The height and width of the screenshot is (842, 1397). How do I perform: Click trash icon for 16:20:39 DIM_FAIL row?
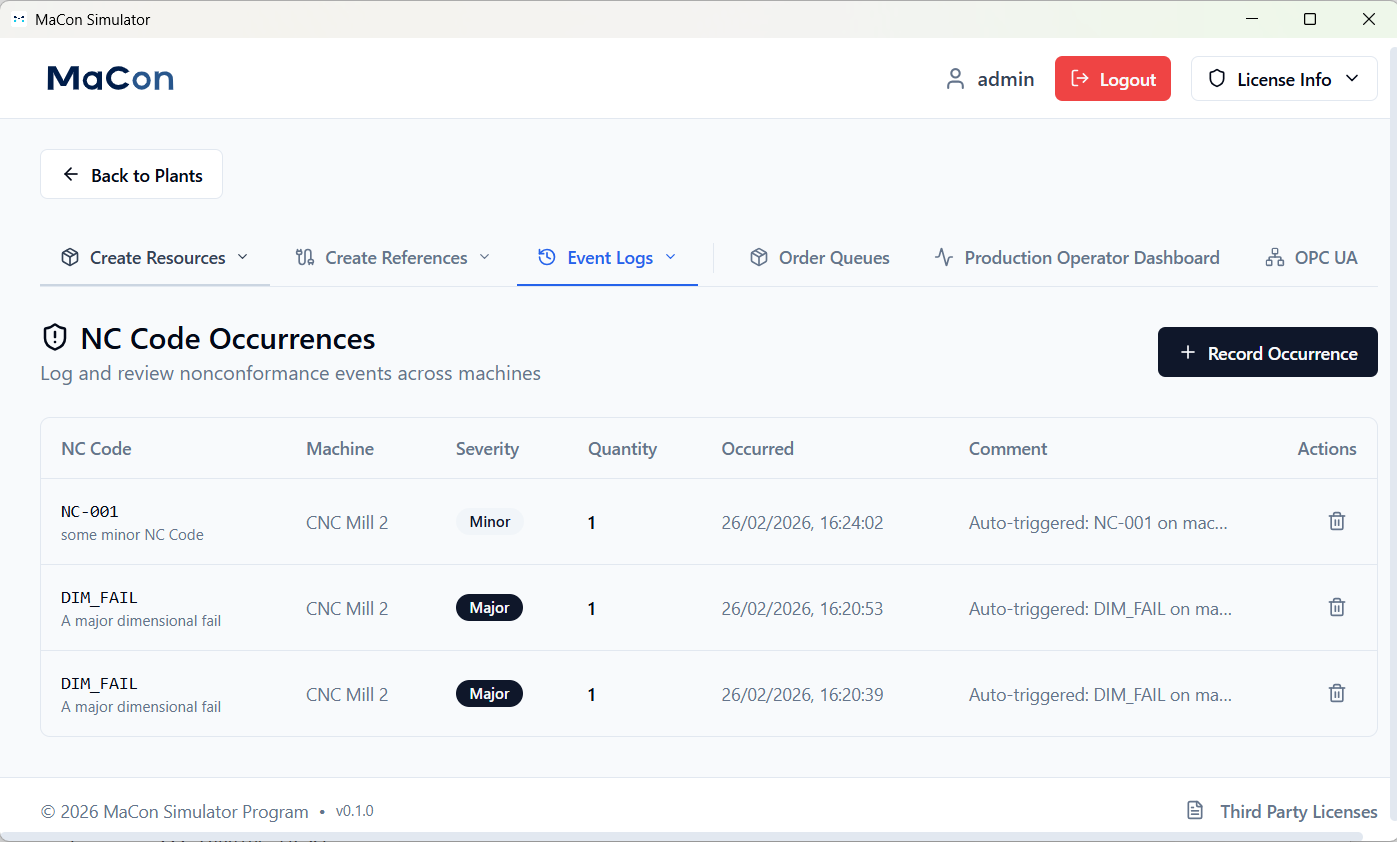pyautogui.click(x=1336, y=693)
